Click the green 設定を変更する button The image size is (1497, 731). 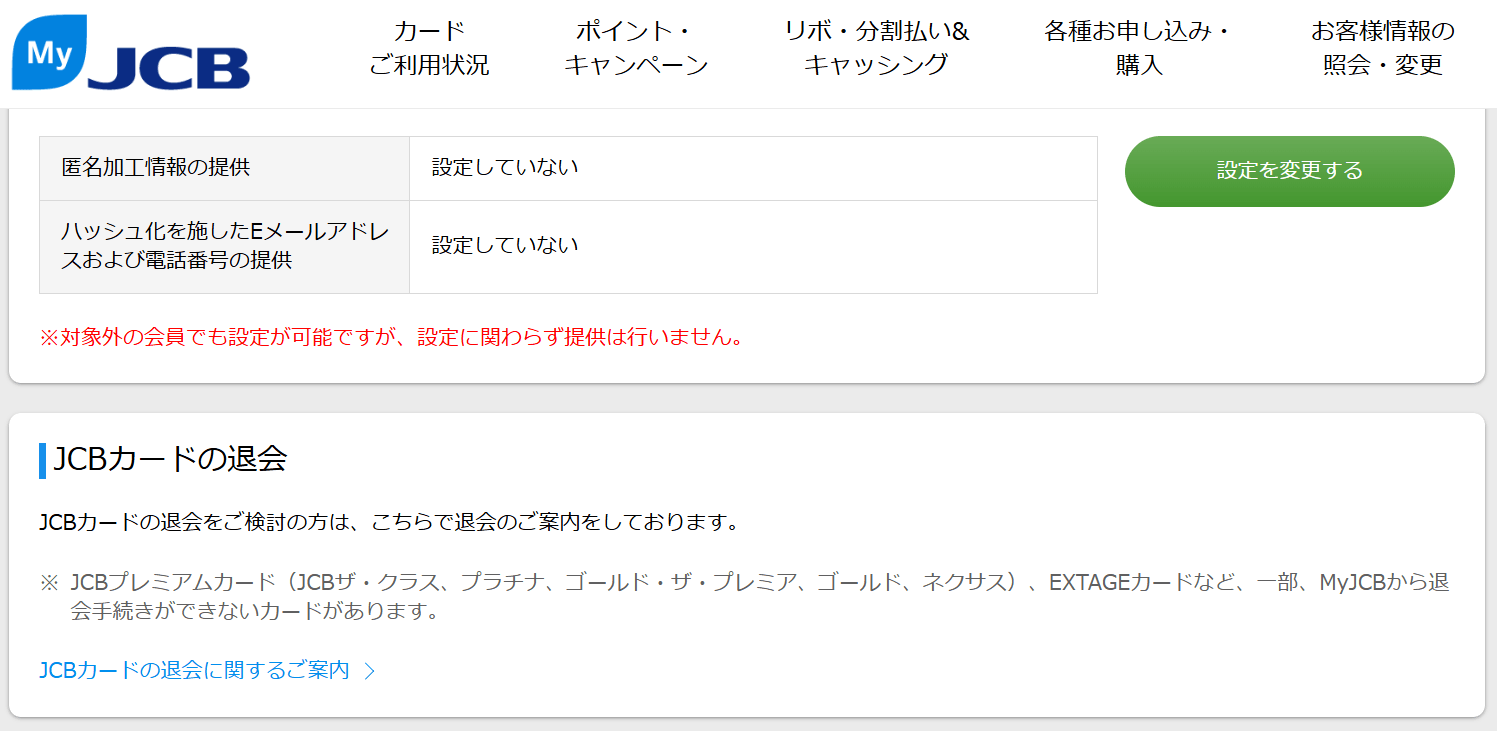[1290, 171]
